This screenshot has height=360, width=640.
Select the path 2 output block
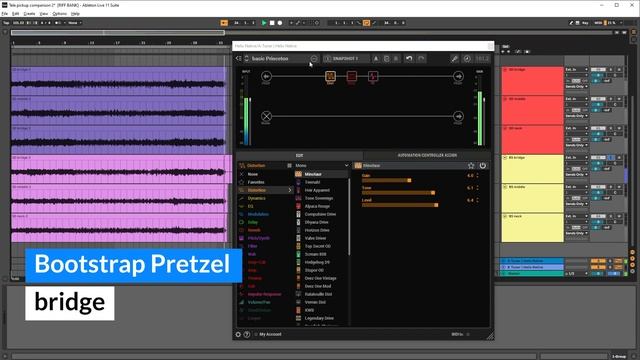458,116
